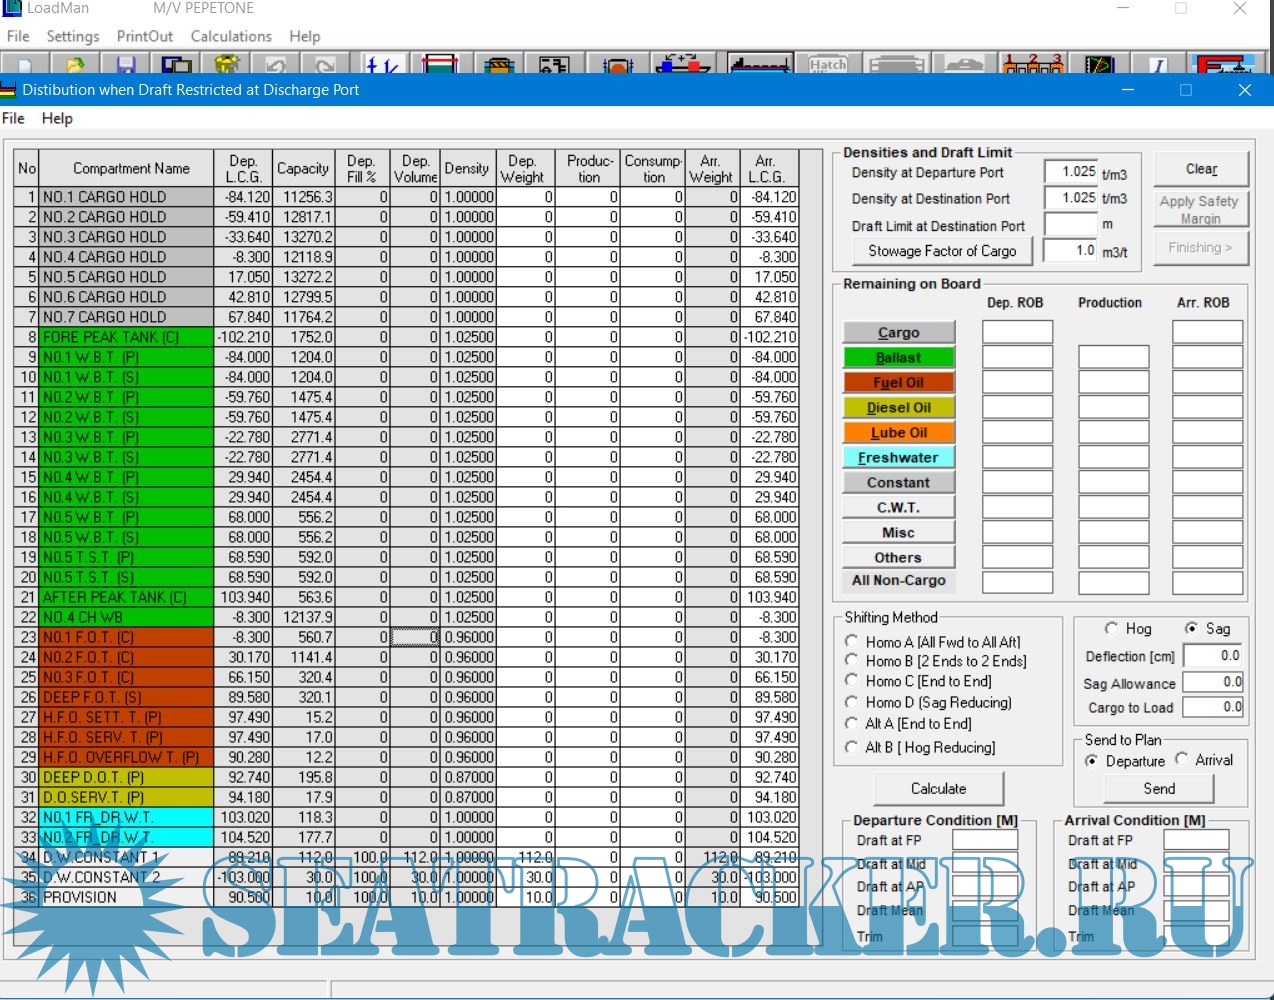Click the Clear button
Viewport: 1274px width, 1000px height.
(x=1201, y=169)
